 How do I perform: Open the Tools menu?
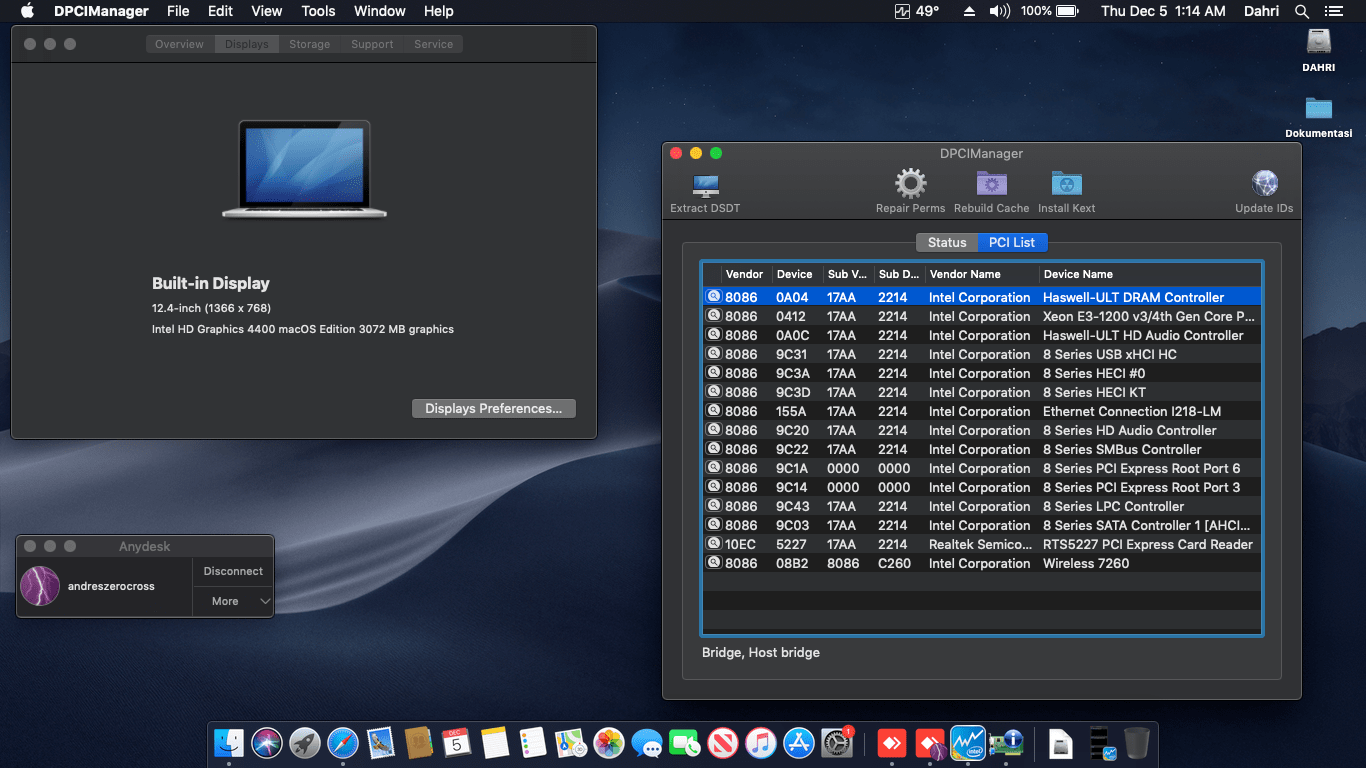pyautogui.click(x=318, y=11)
